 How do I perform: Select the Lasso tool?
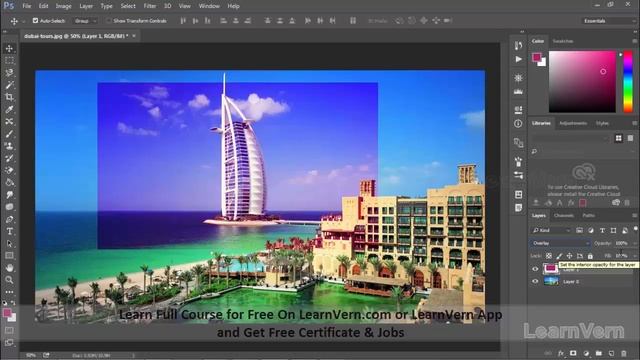[x=9, y=73]
